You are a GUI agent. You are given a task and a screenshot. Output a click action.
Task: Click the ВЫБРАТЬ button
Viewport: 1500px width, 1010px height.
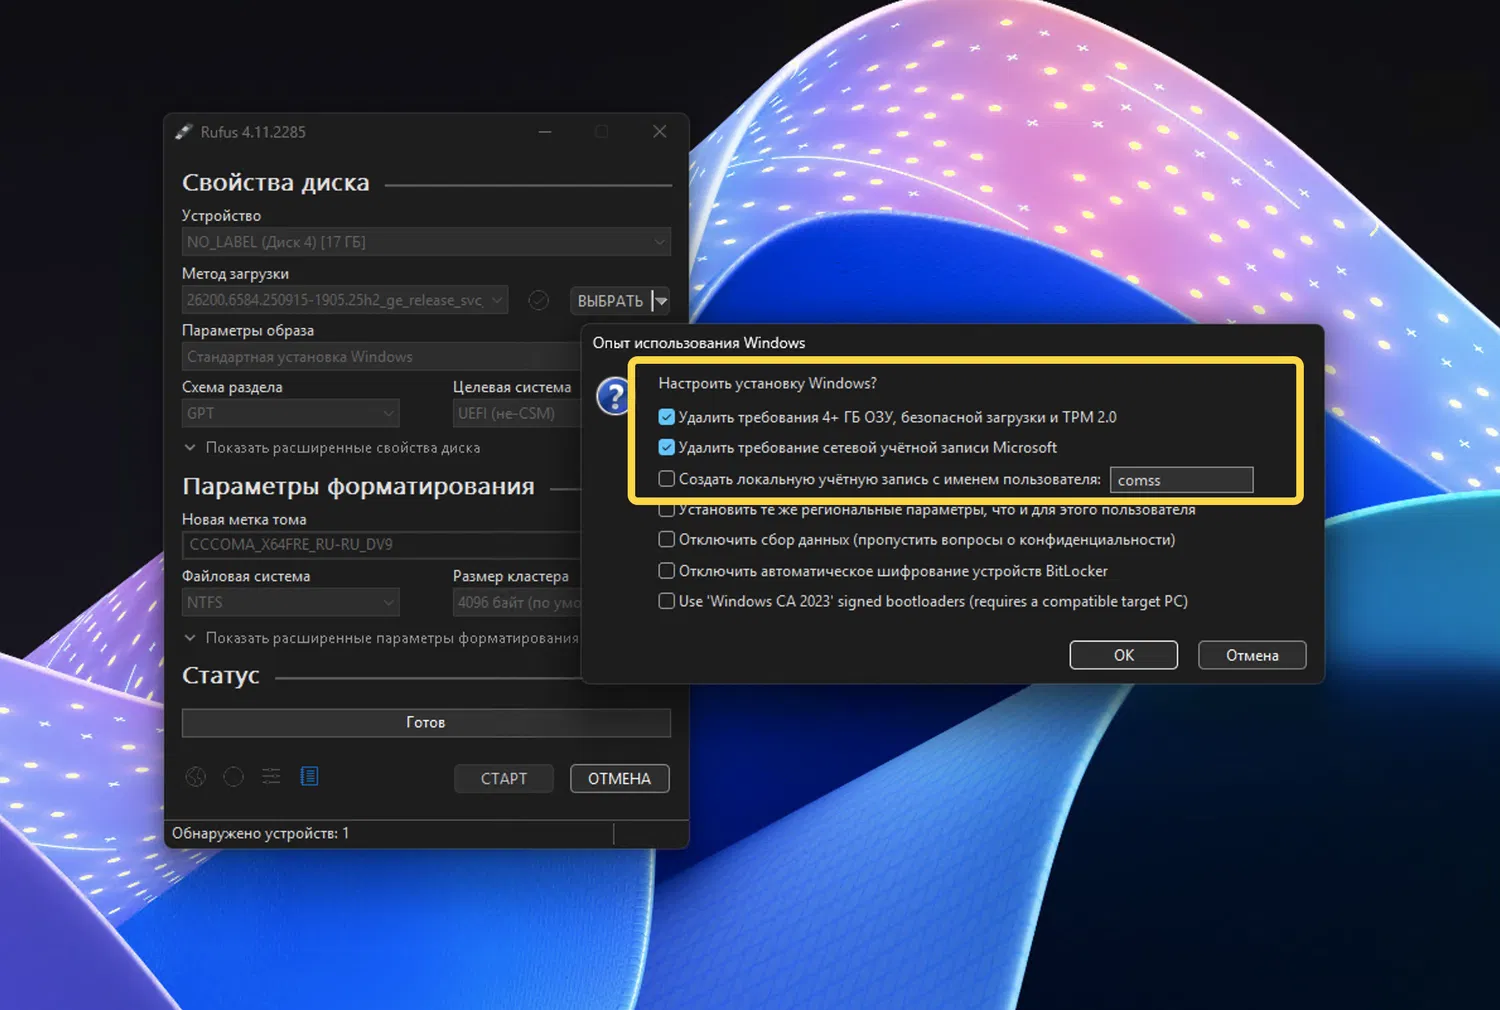coord(610,301)
